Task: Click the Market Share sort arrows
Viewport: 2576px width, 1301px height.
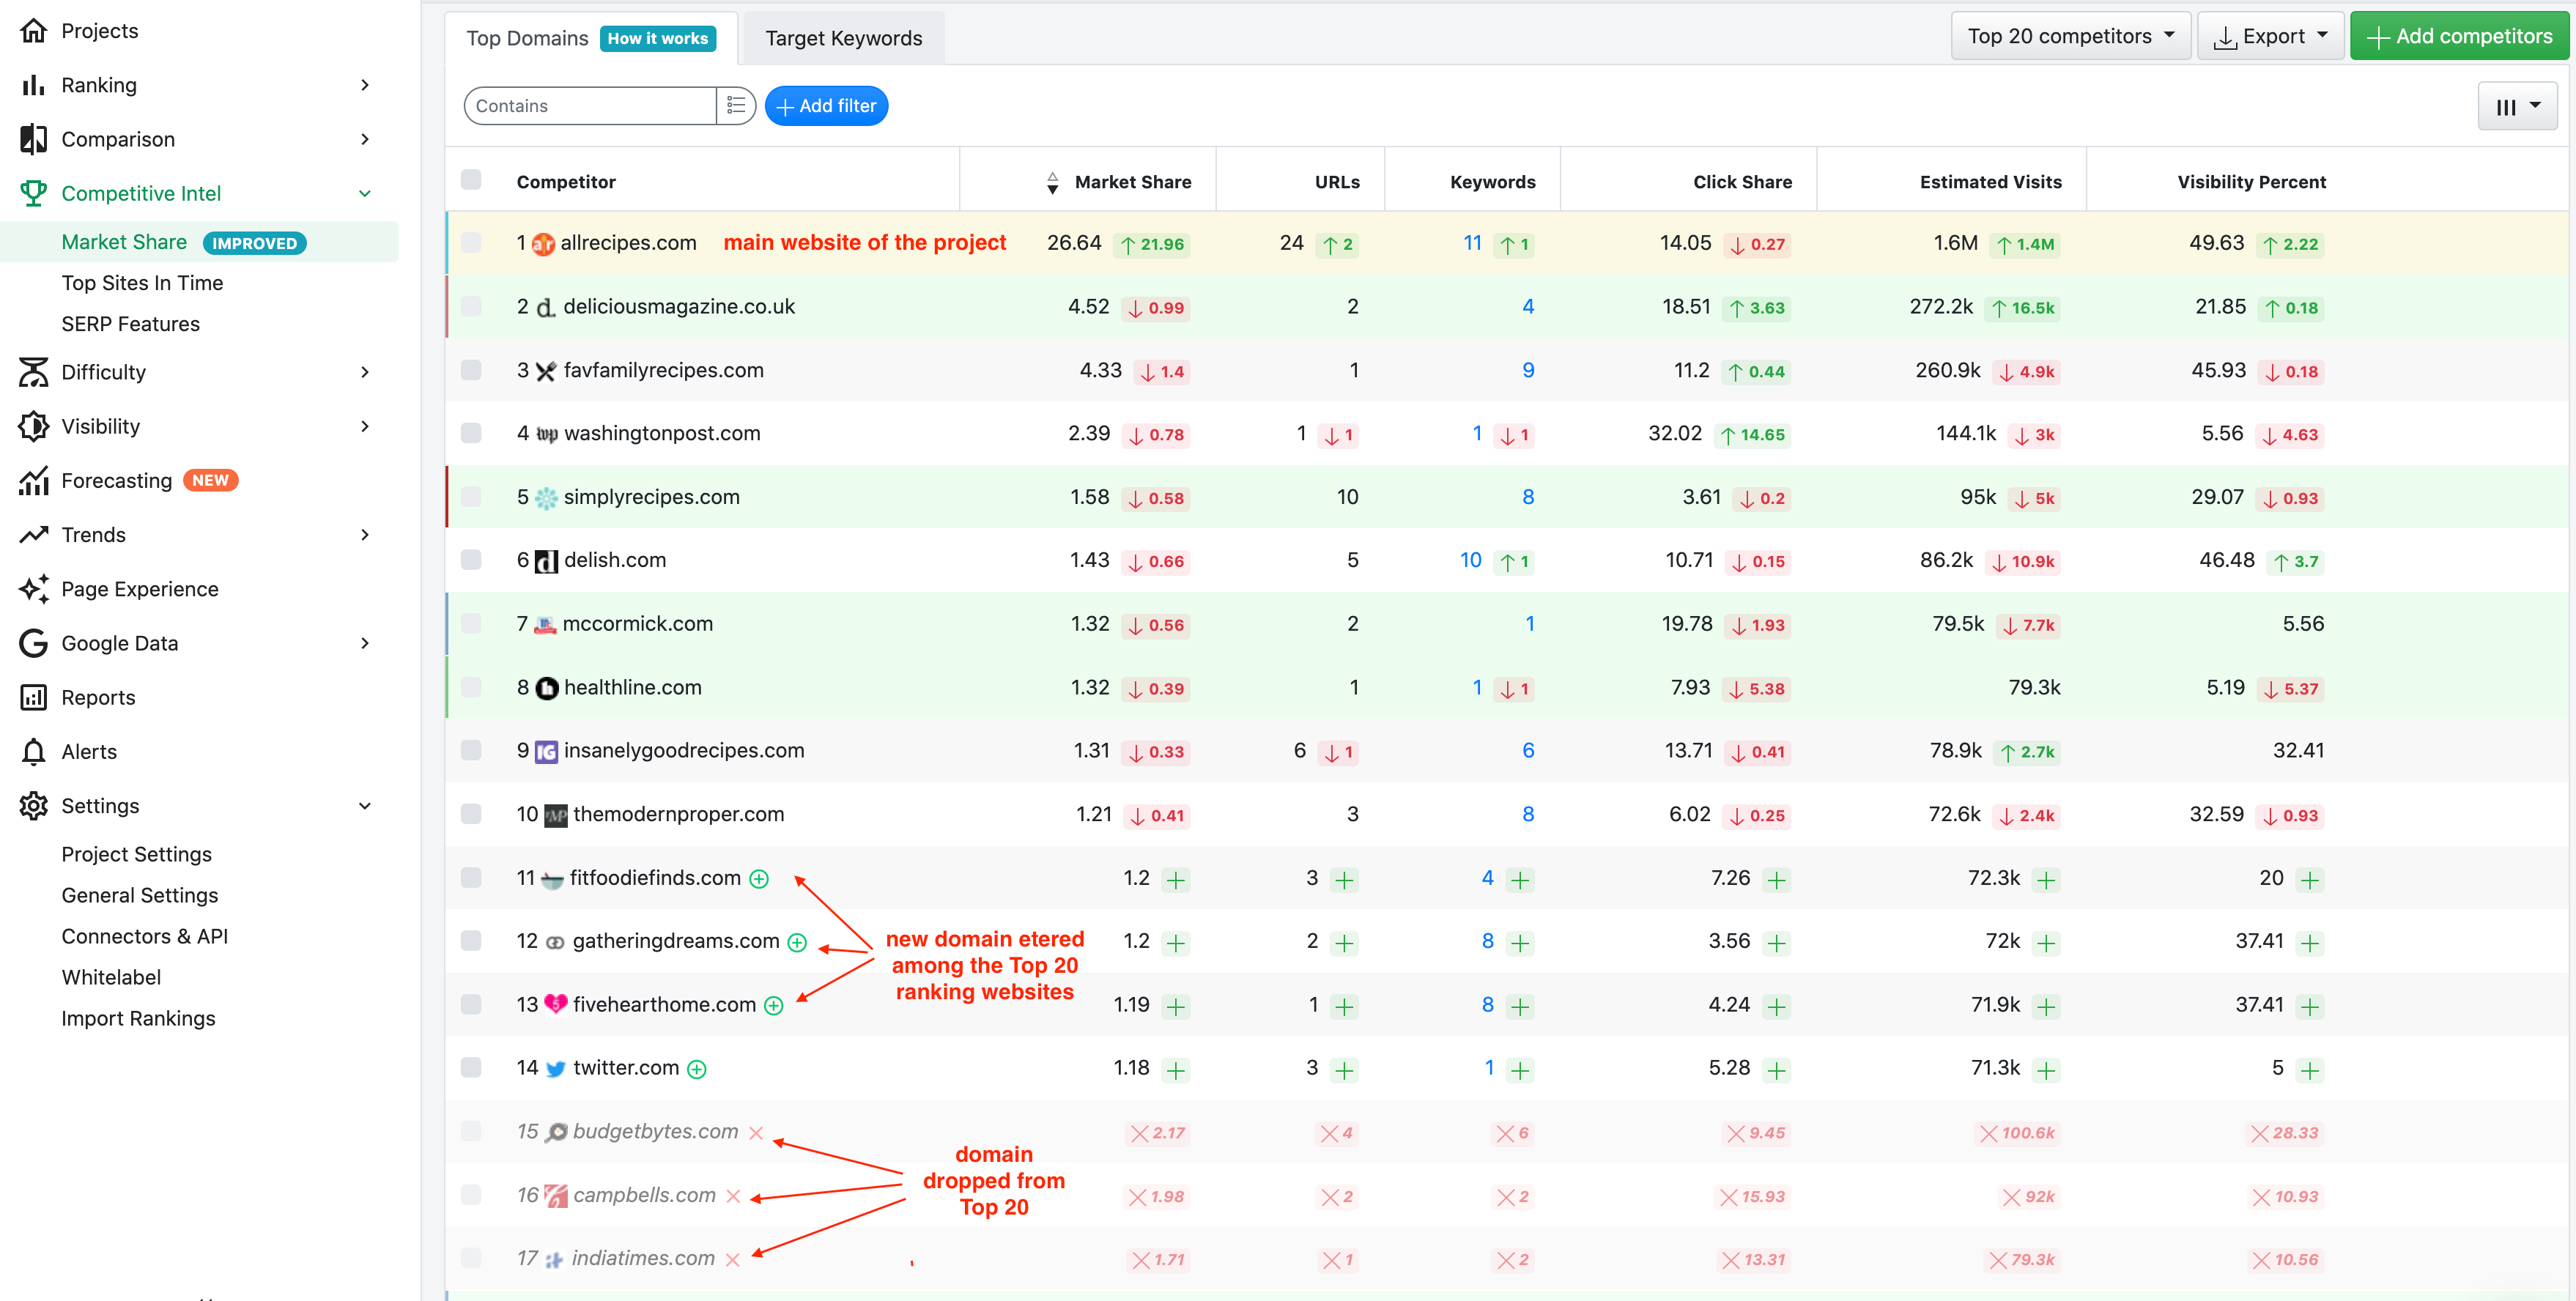Action: coord(1052,182)
